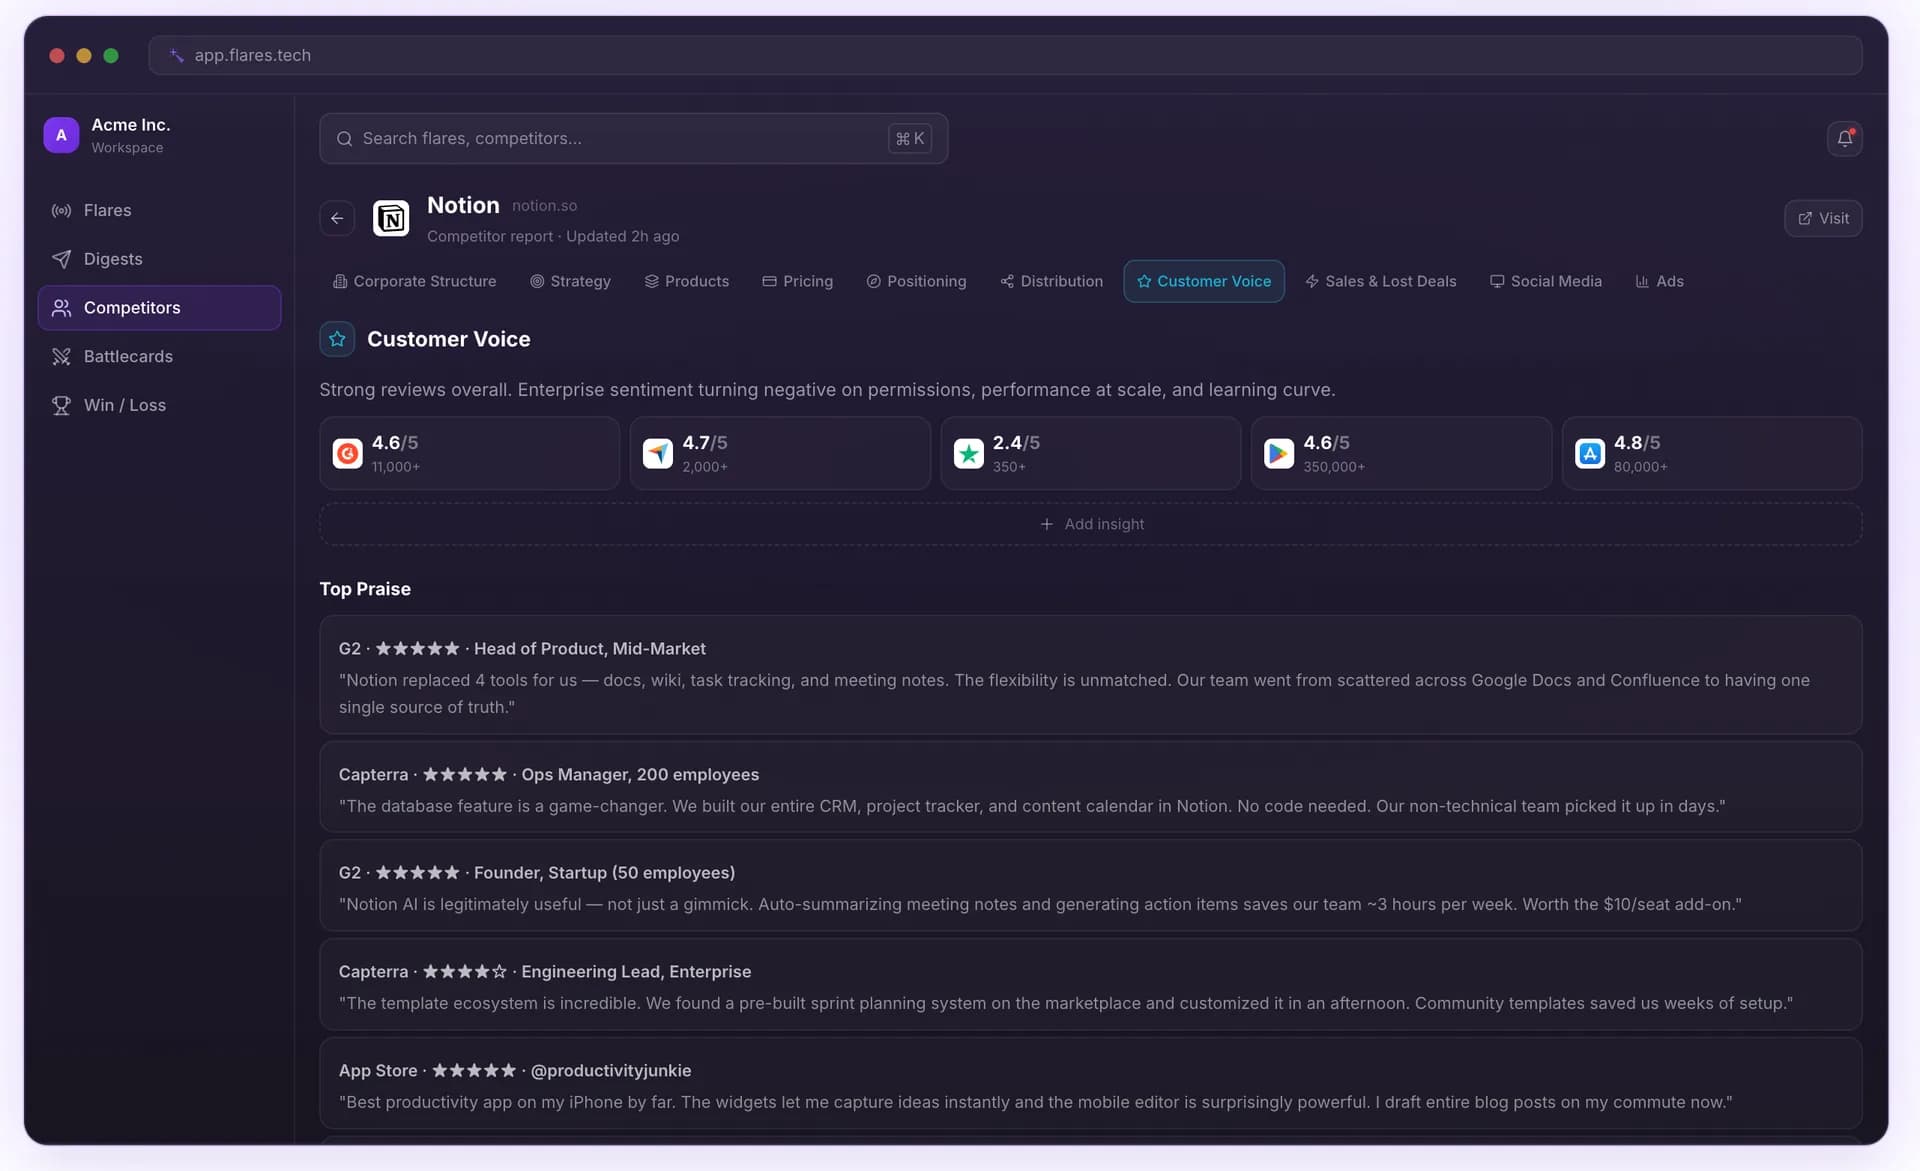Viewport: 1920px width, 1171px height.
Task: Open the Head of Product, Mid-Market review
Action: click(x=1091, y=675)
